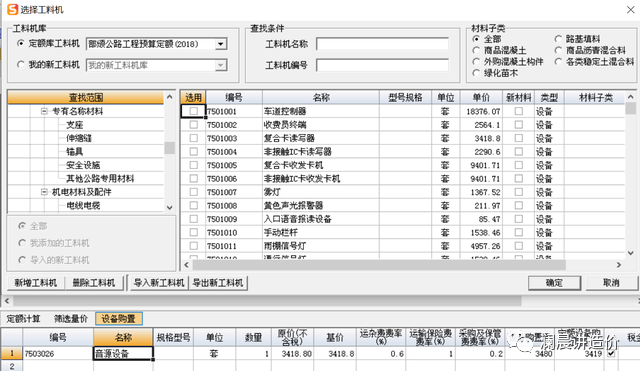Select row header 1 in bottom grid
Viewport: 640px width, 371px height.
[x=11, y=353]
